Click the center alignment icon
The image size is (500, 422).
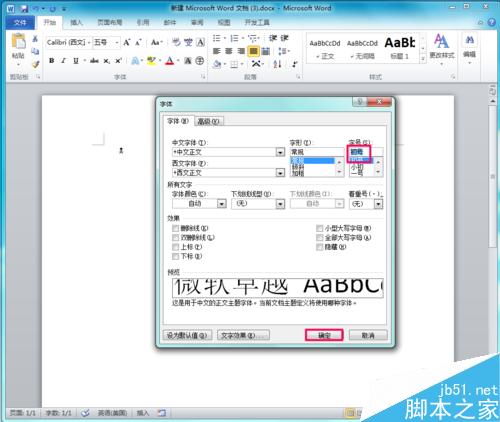(x=229, y=51)
